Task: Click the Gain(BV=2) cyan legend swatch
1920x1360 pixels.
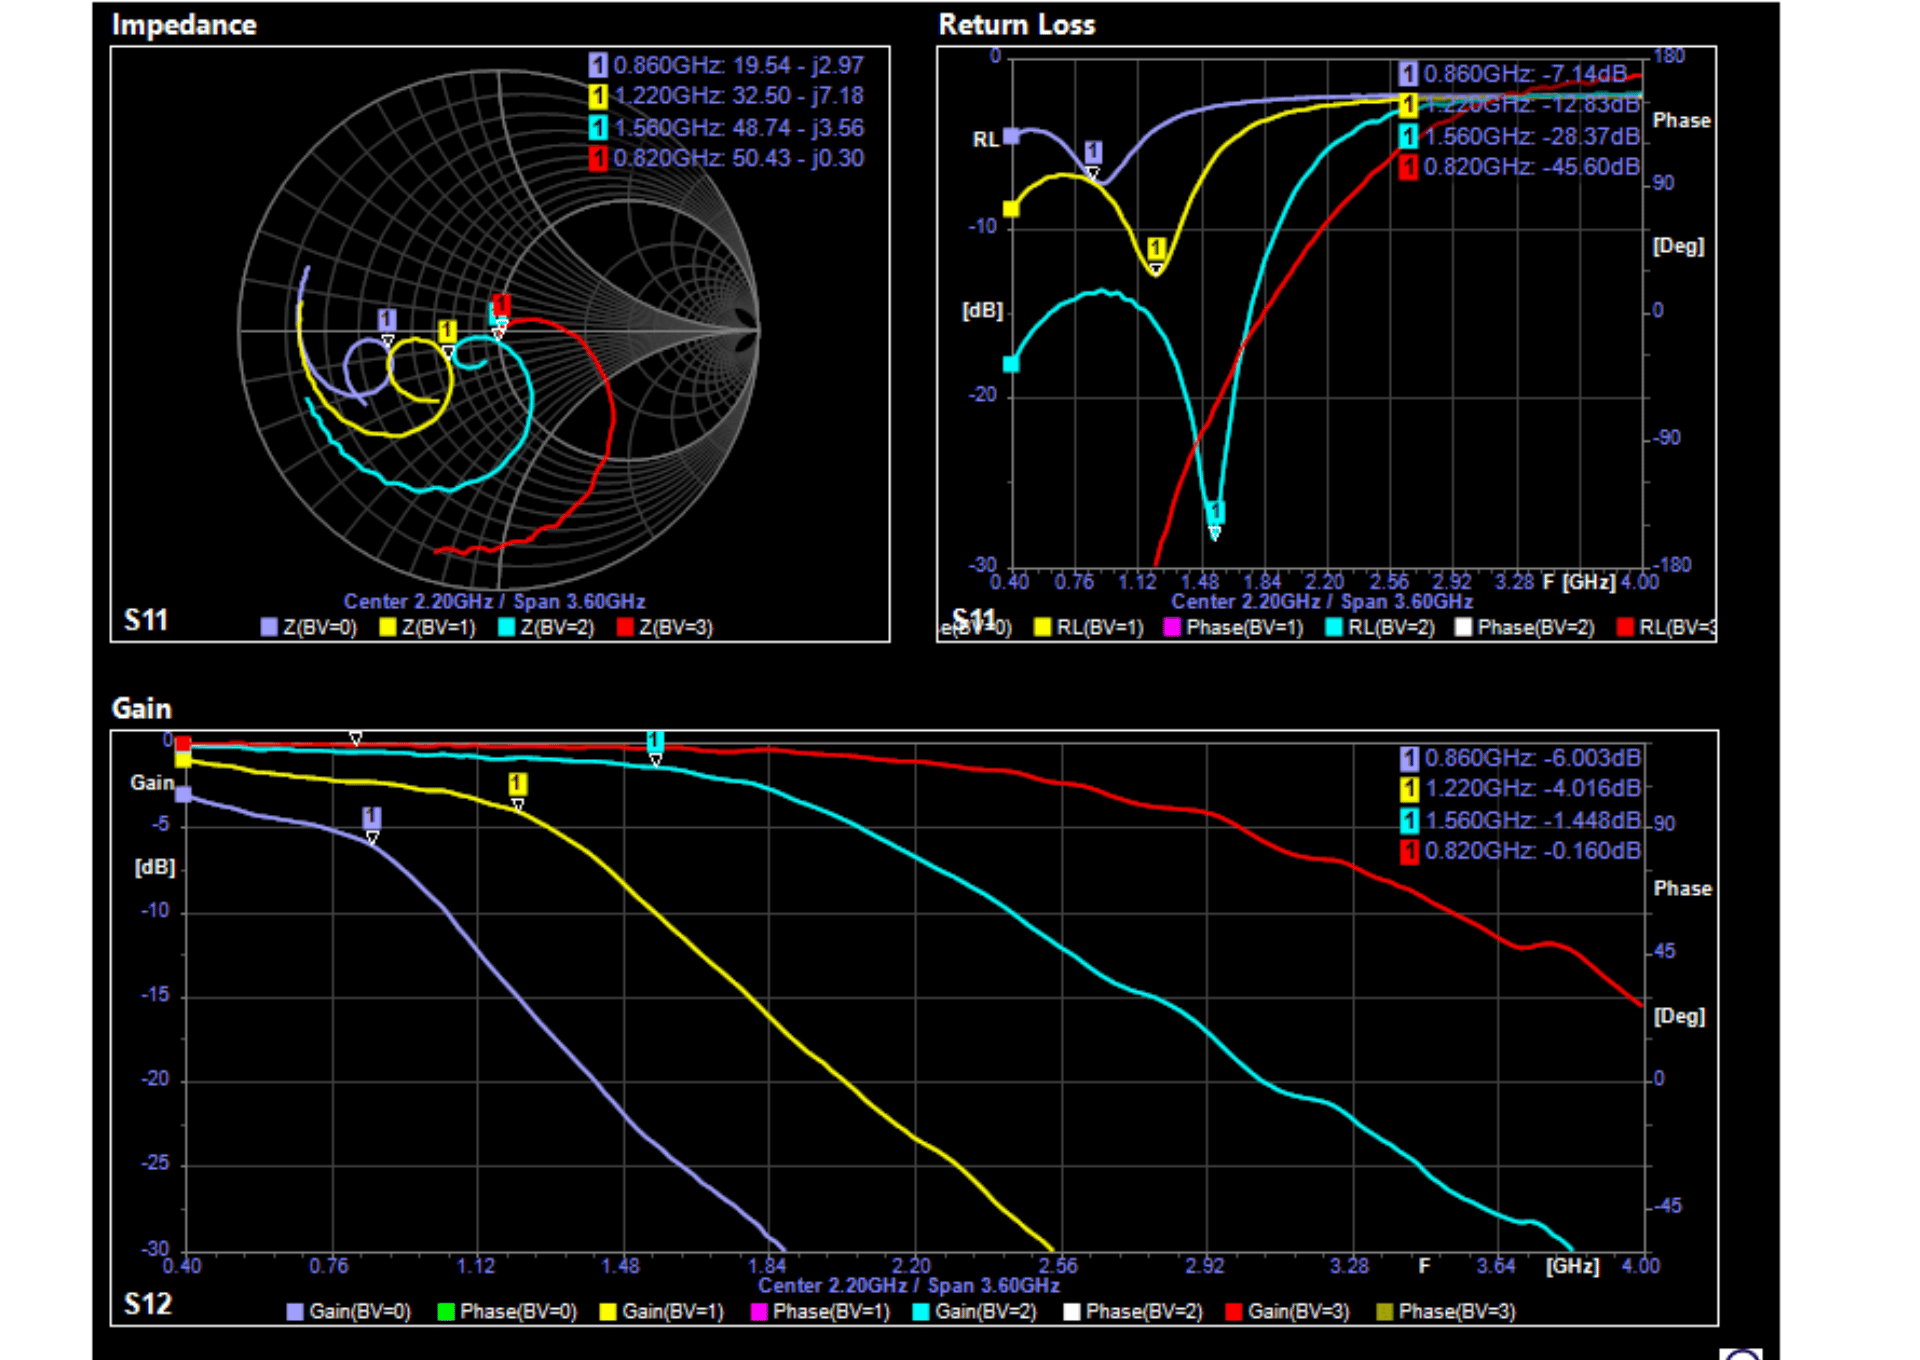Action: point(921,1311)
